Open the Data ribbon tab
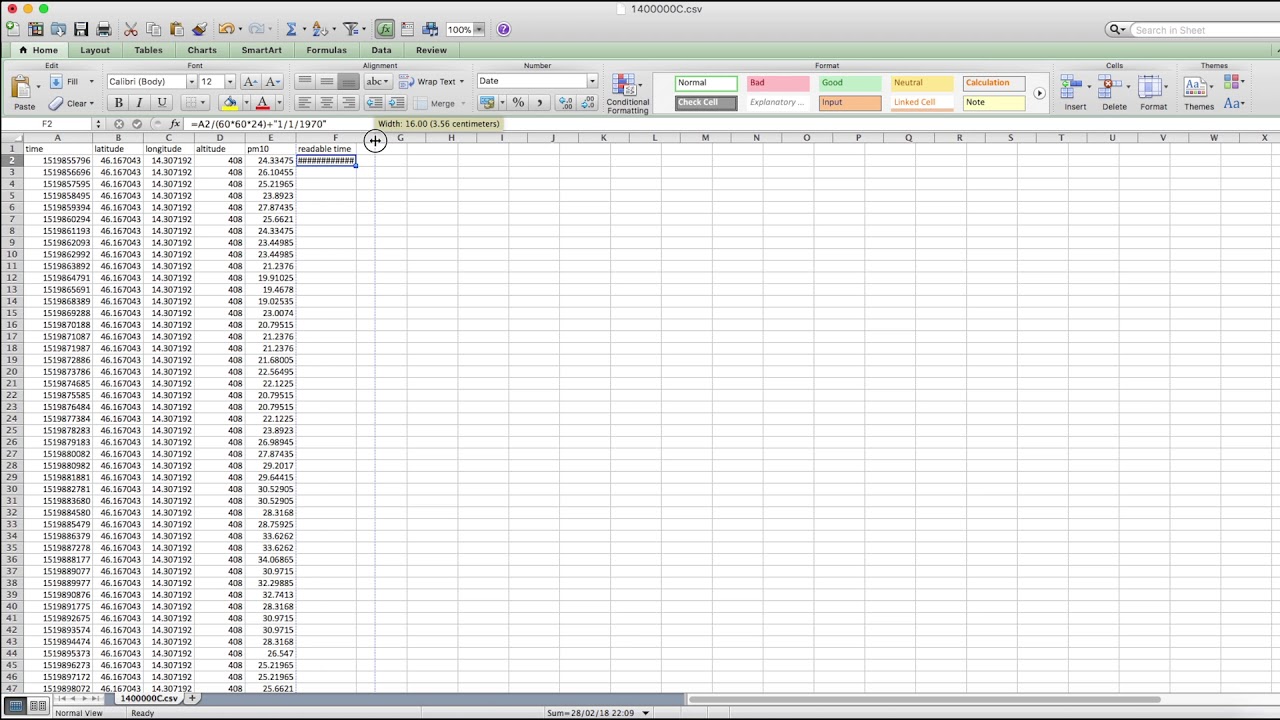This screenshot has width=1280, height=720. click(381, 50)
